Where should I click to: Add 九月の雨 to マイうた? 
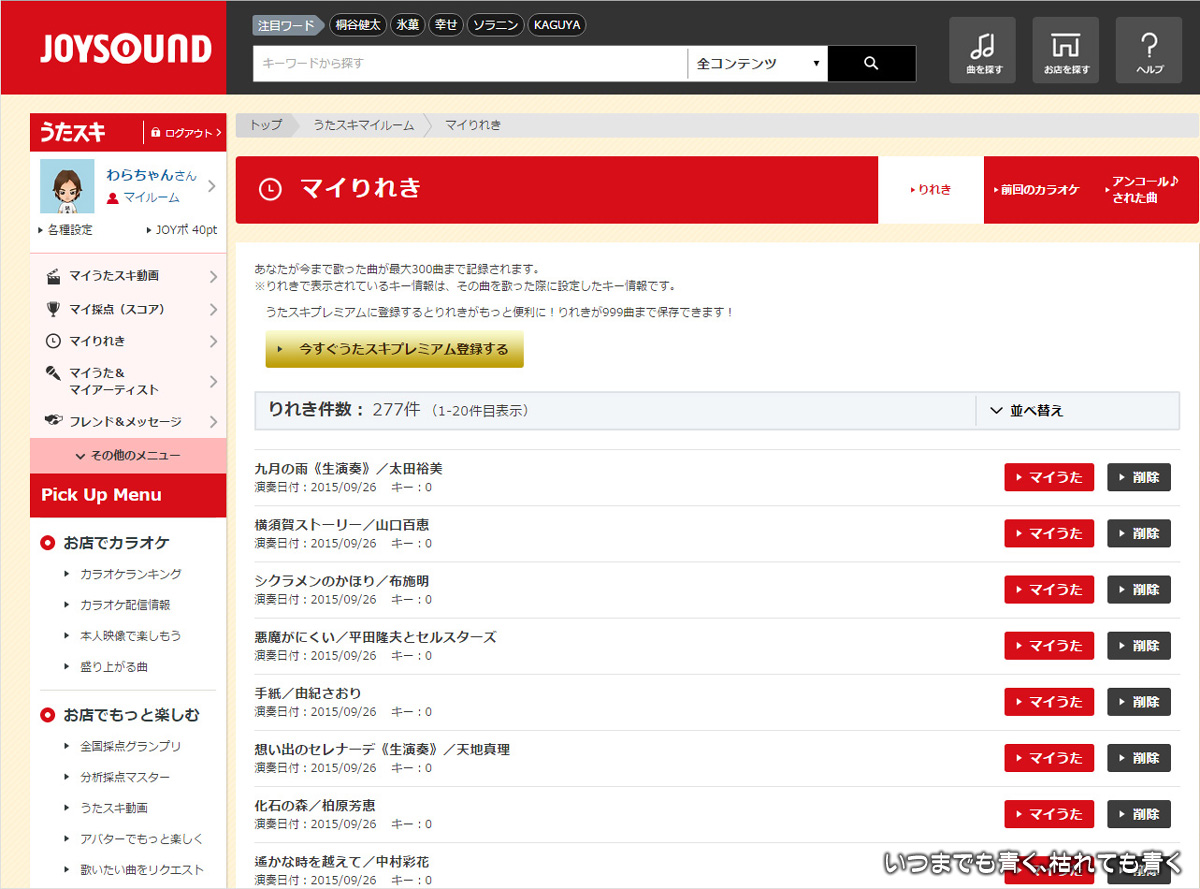click(x=1048, y=477)
